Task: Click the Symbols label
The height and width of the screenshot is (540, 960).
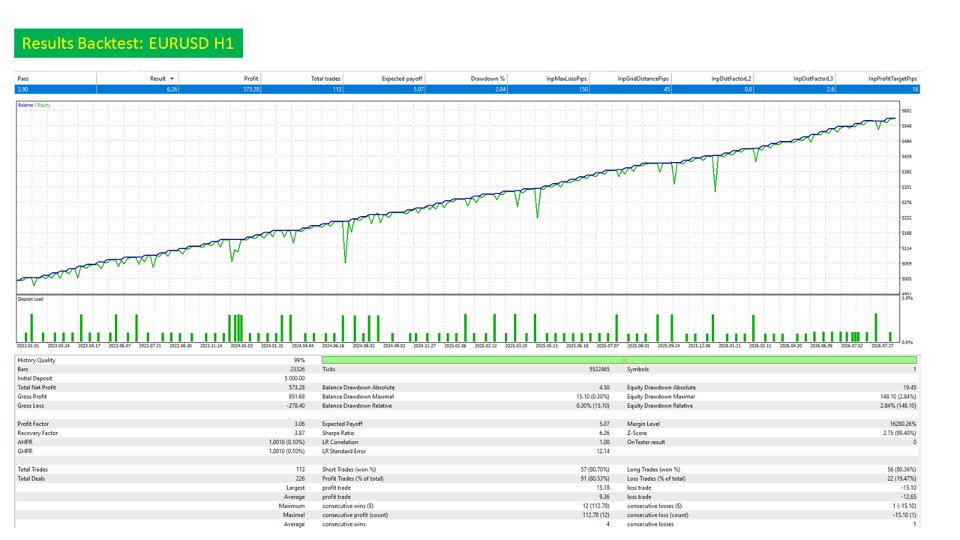Action: [x=637, y=369]
